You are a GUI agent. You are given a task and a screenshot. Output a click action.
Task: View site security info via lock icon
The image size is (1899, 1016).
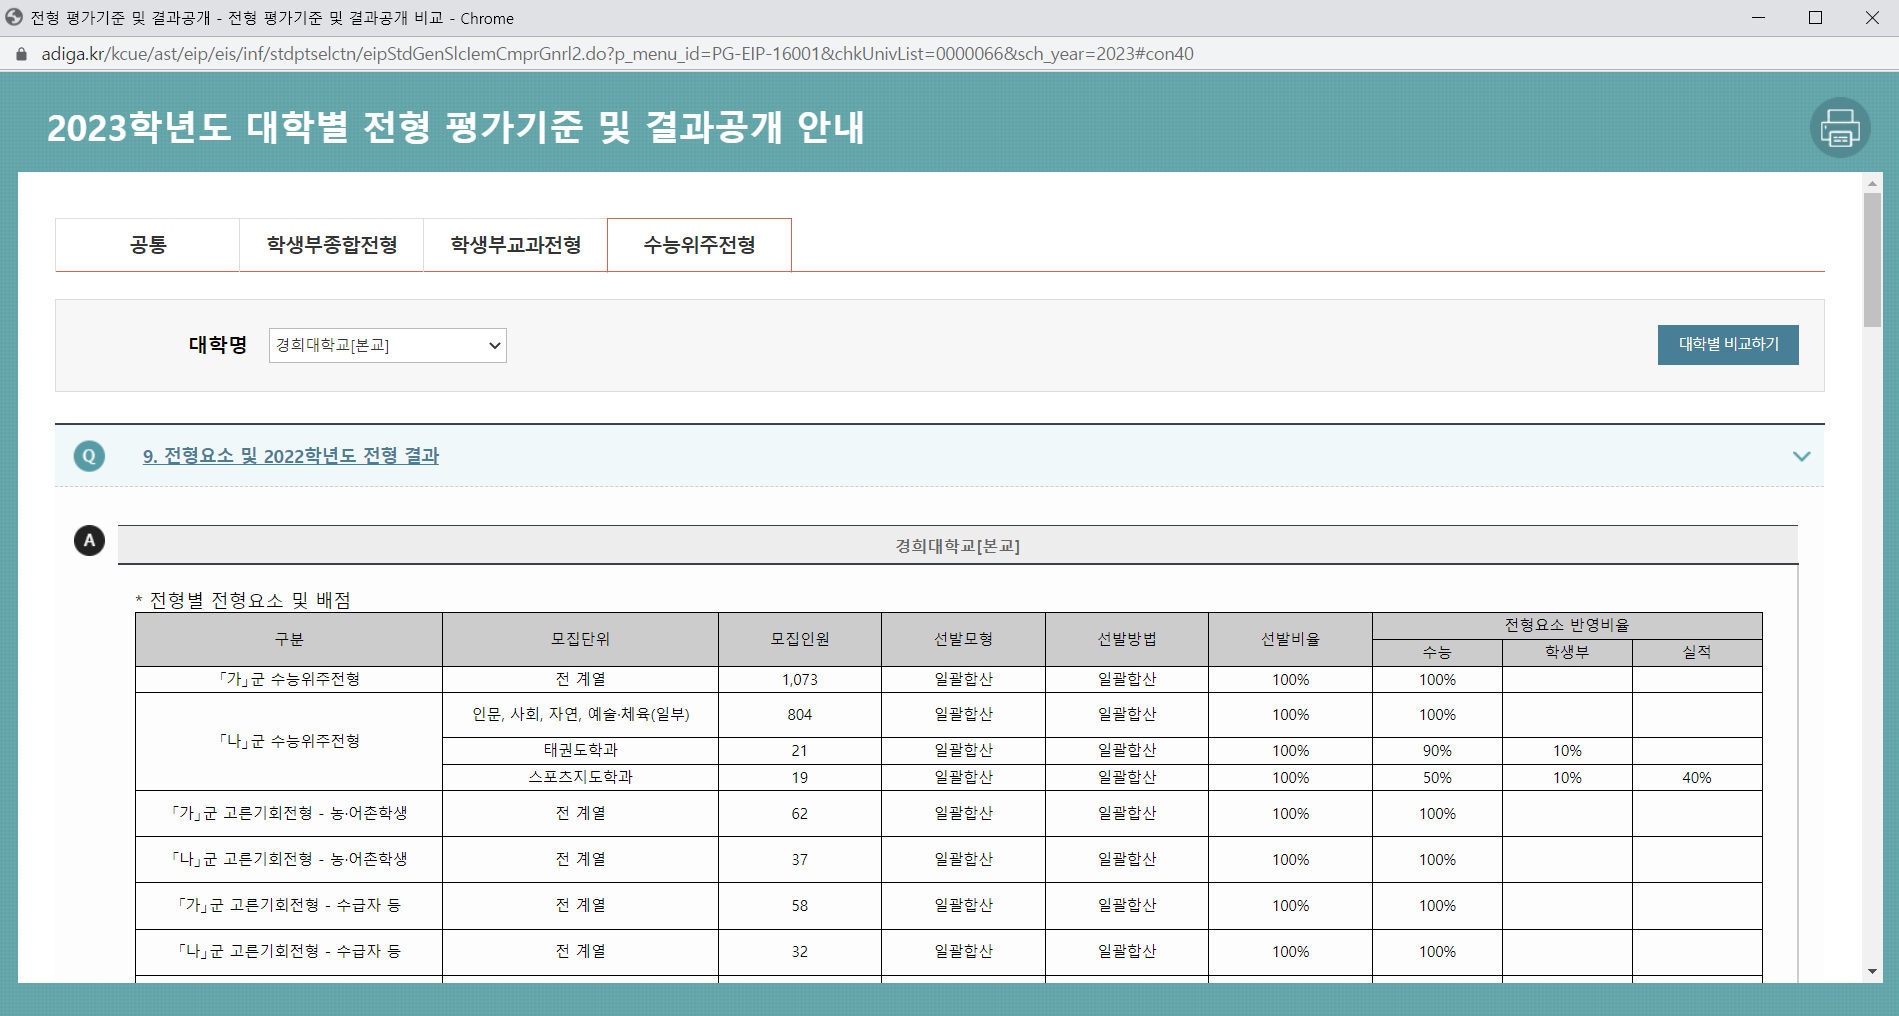pos(20,54)
